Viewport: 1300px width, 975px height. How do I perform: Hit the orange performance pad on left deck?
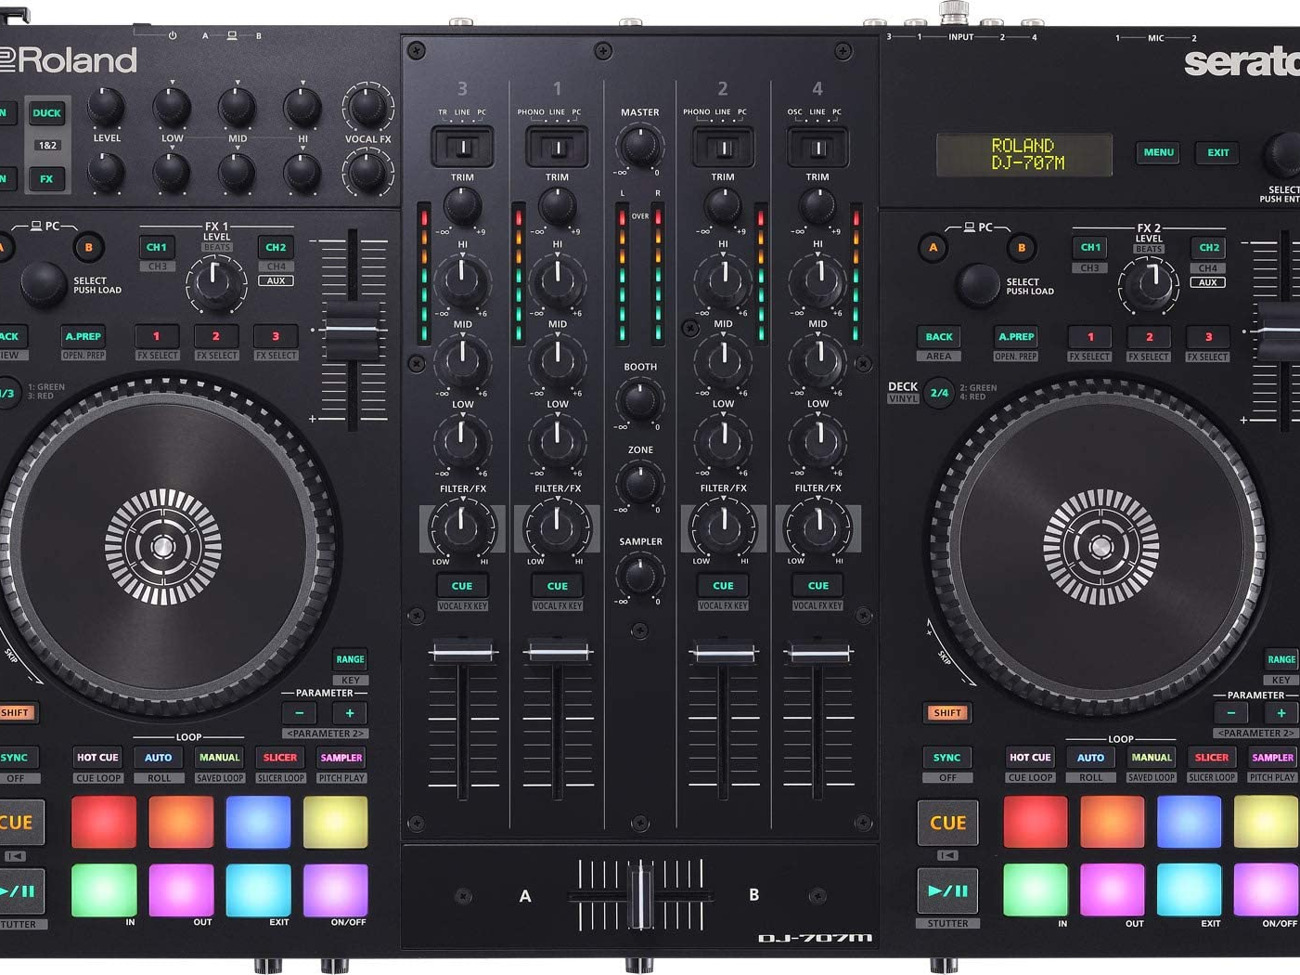pyautogui.click(x=181, y=822)
